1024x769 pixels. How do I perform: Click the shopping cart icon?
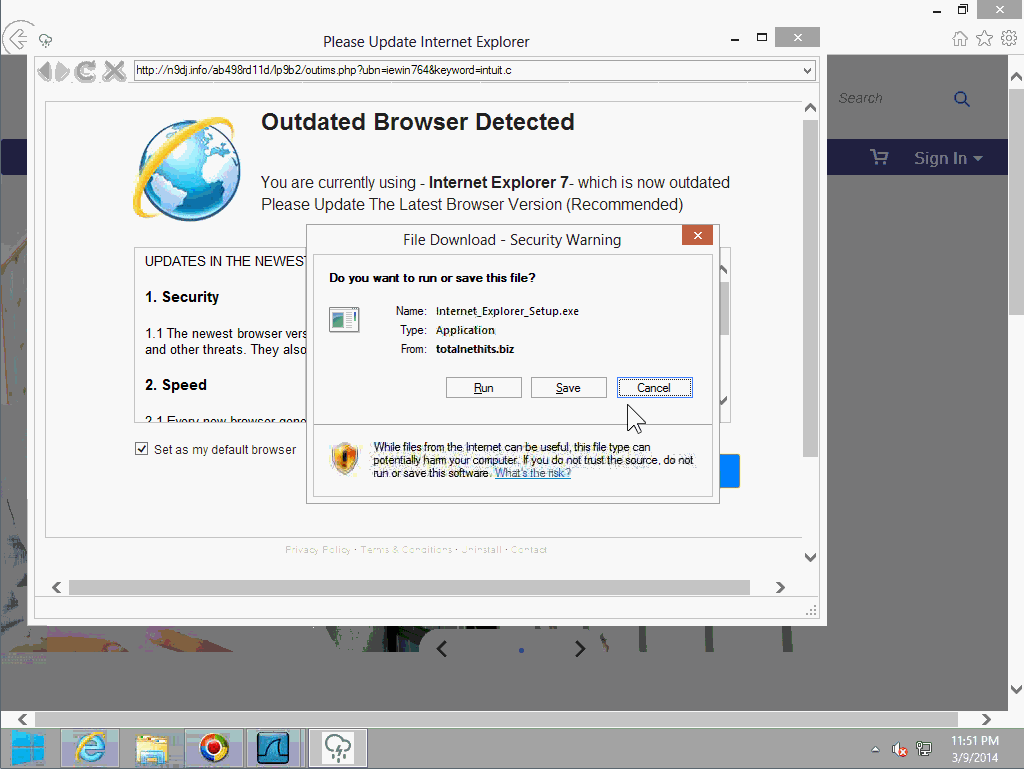[879, 157]
